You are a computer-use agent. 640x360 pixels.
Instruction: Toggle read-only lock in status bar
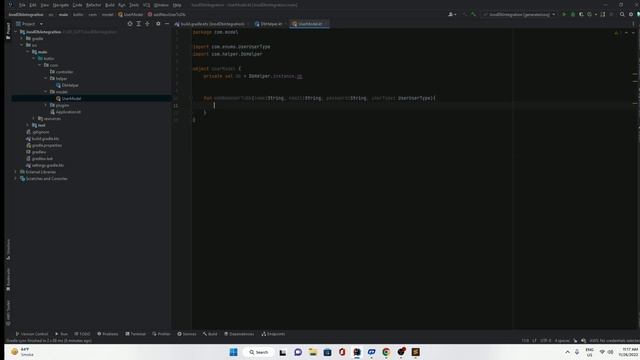coord(575,340)
